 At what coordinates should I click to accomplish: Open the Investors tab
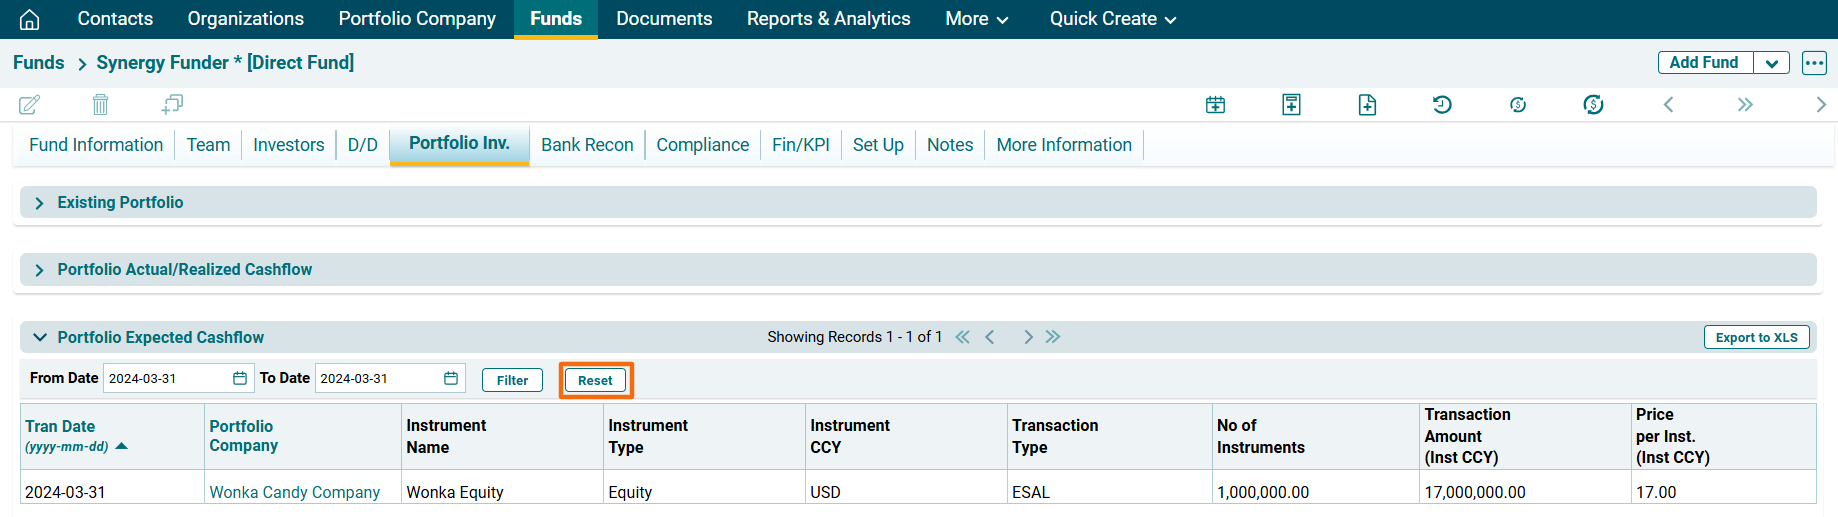(288, 145)
